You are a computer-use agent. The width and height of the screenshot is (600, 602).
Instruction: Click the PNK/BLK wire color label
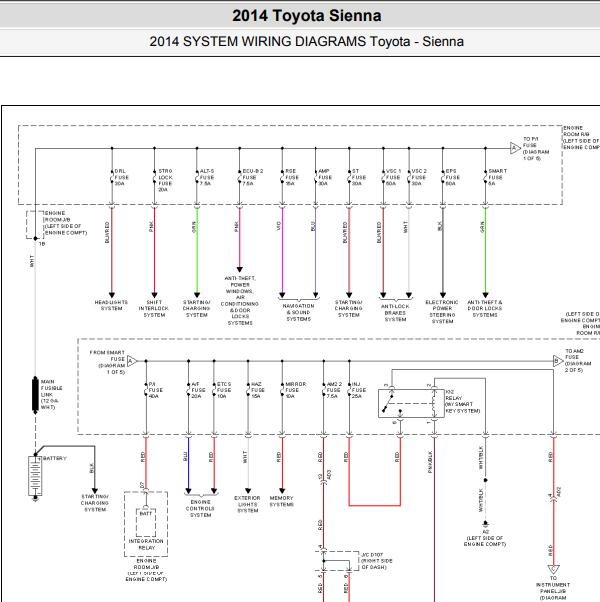tap(430, 462)
